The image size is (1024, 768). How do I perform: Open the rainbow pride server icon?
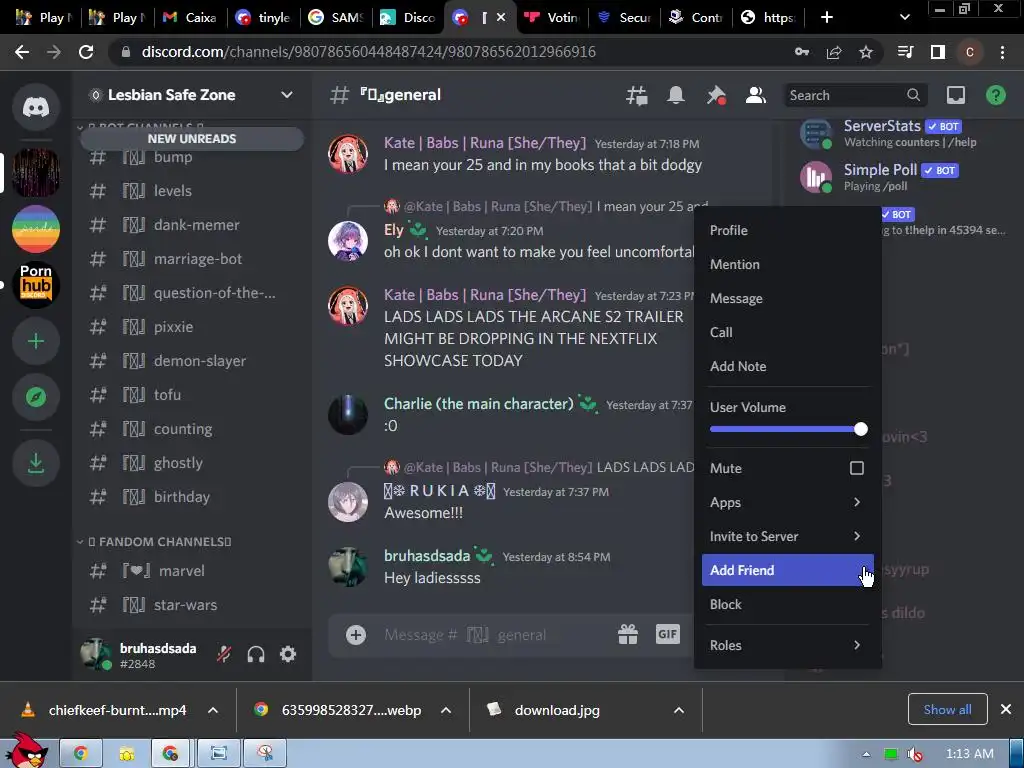coord(36,229)
